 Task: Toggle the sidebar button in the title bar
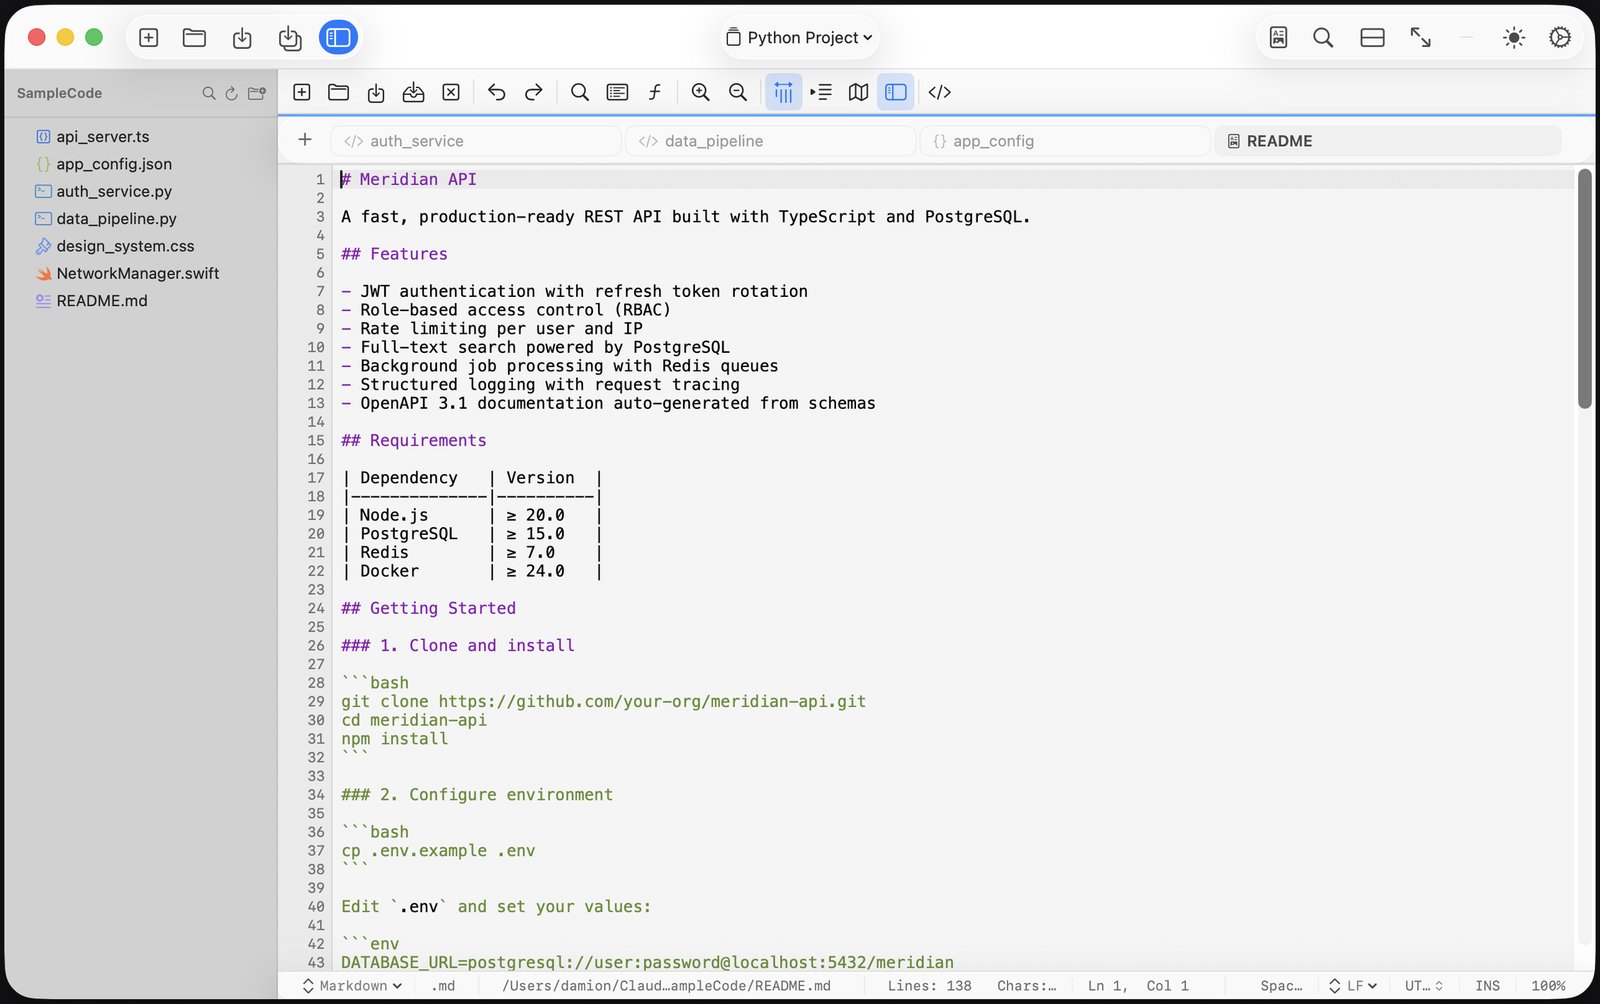click(338, 38)
